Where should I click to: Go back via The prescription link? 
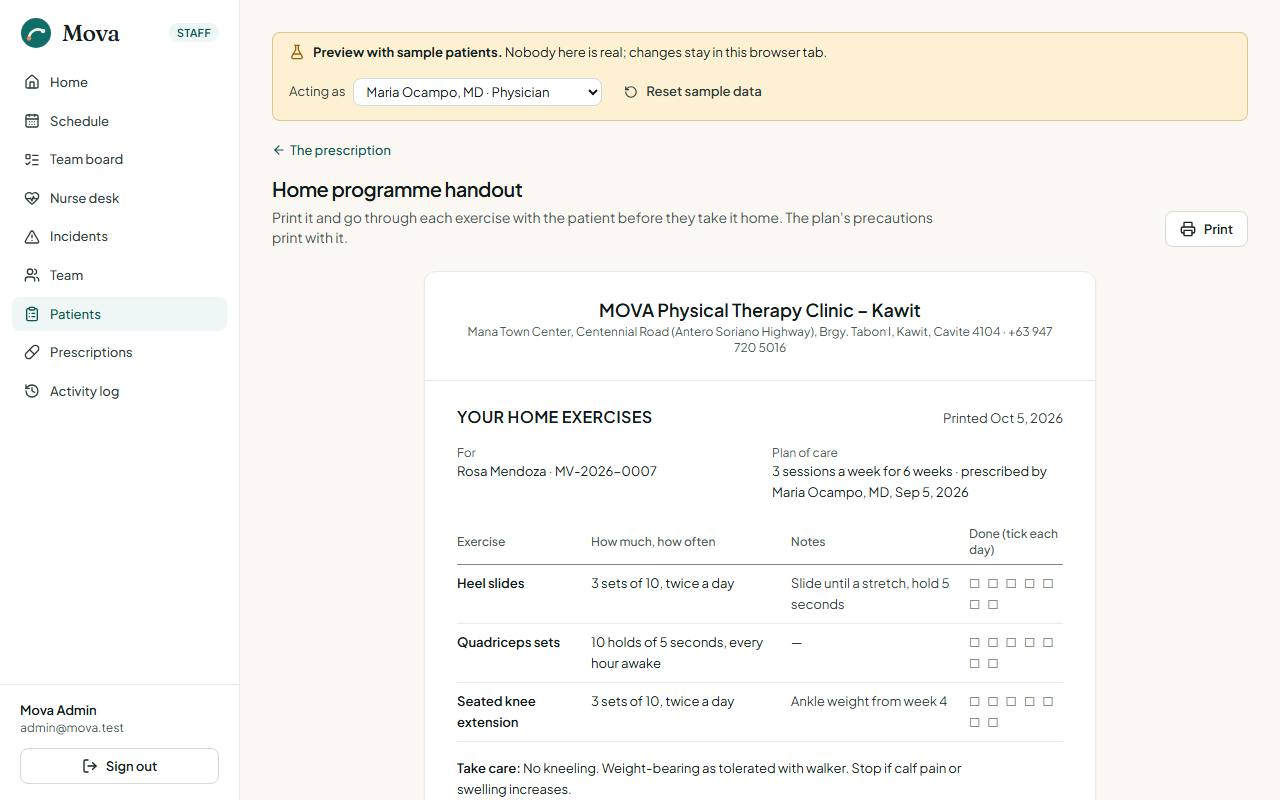[332, 150]
